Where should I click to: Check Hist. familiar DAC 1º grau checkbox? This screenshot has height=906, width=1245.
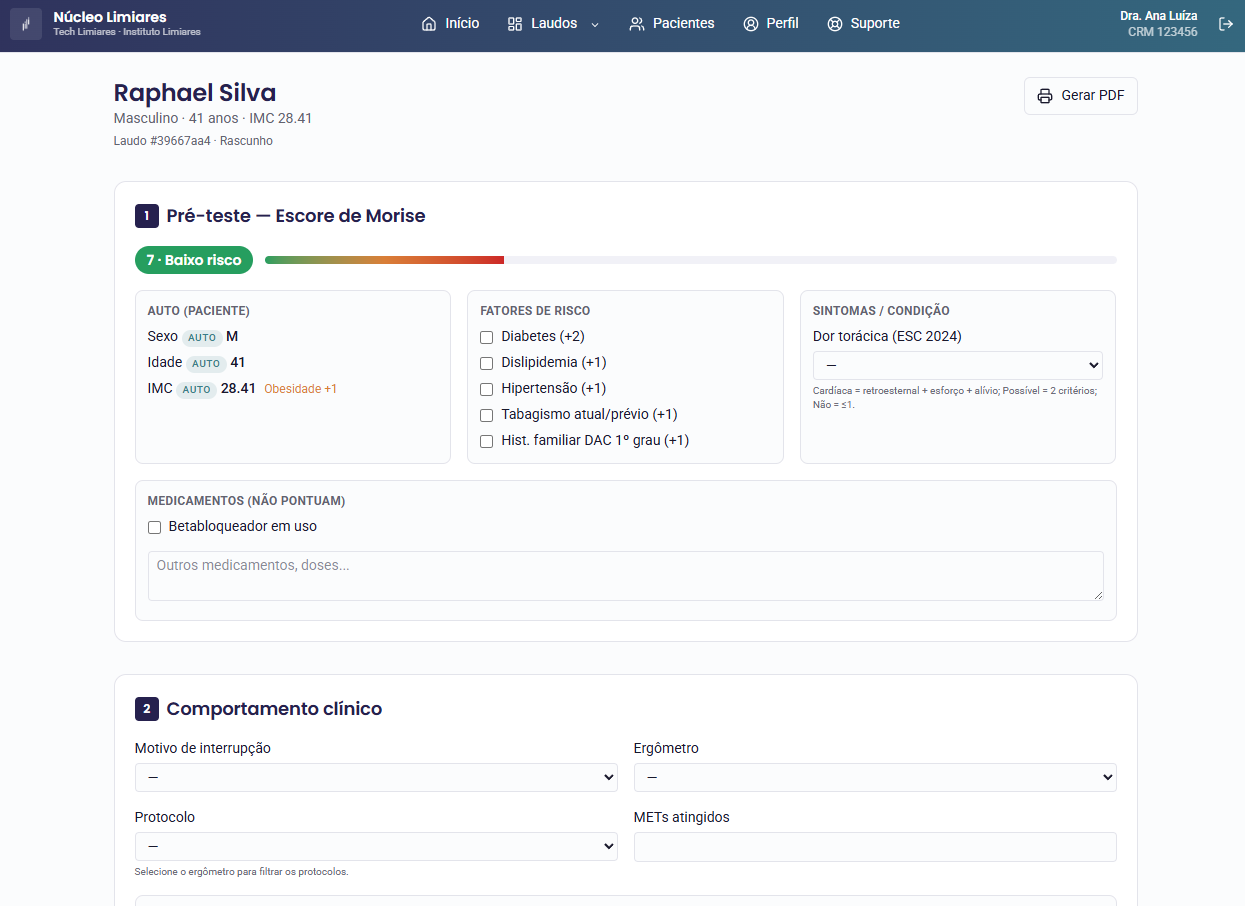coord(487,441)
